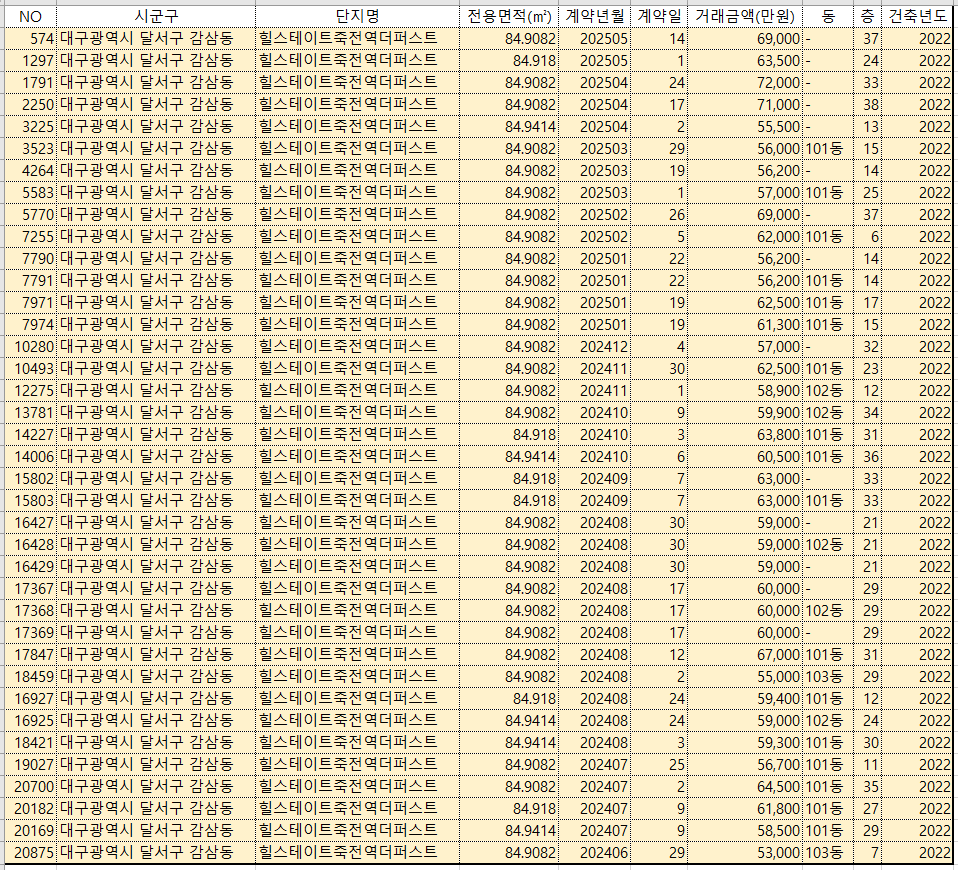Click NO cell 1297
Viewport: 958px width, 870px height.
(x=31, y=60)
